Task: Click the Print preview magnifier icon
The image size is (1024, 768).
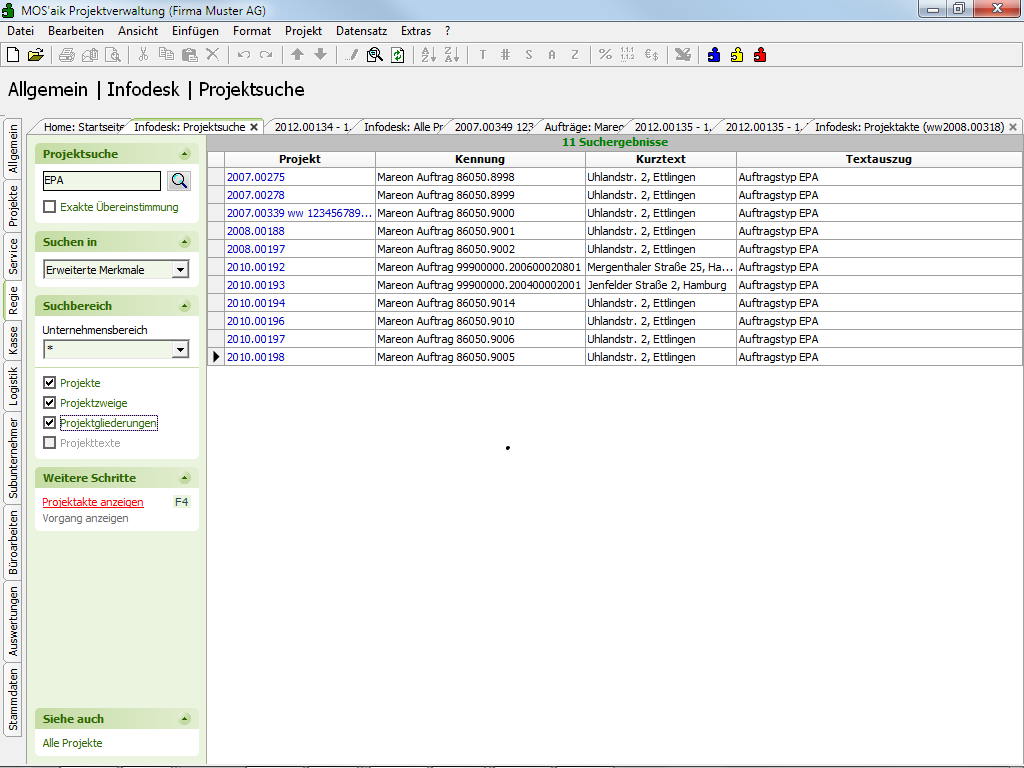Action: point(113,55)
